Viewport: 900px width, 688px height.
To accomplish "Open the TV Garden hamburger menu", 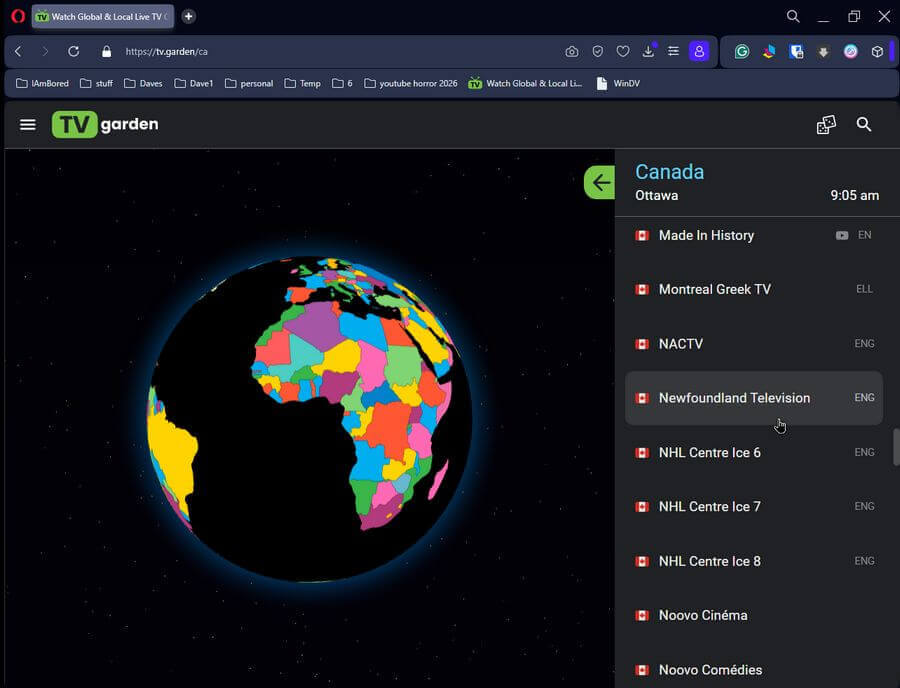I will [x=28, y=124].
